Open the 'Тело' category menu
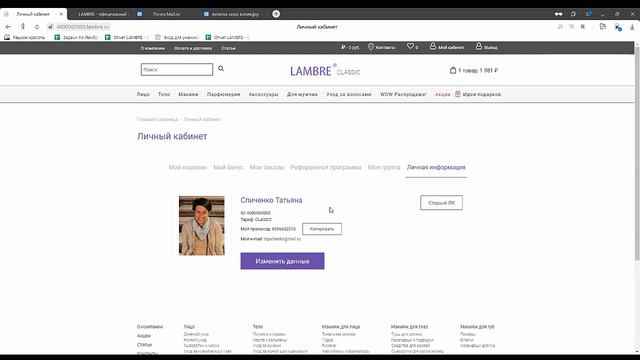640x360 pixels. (x=164, y=94)
